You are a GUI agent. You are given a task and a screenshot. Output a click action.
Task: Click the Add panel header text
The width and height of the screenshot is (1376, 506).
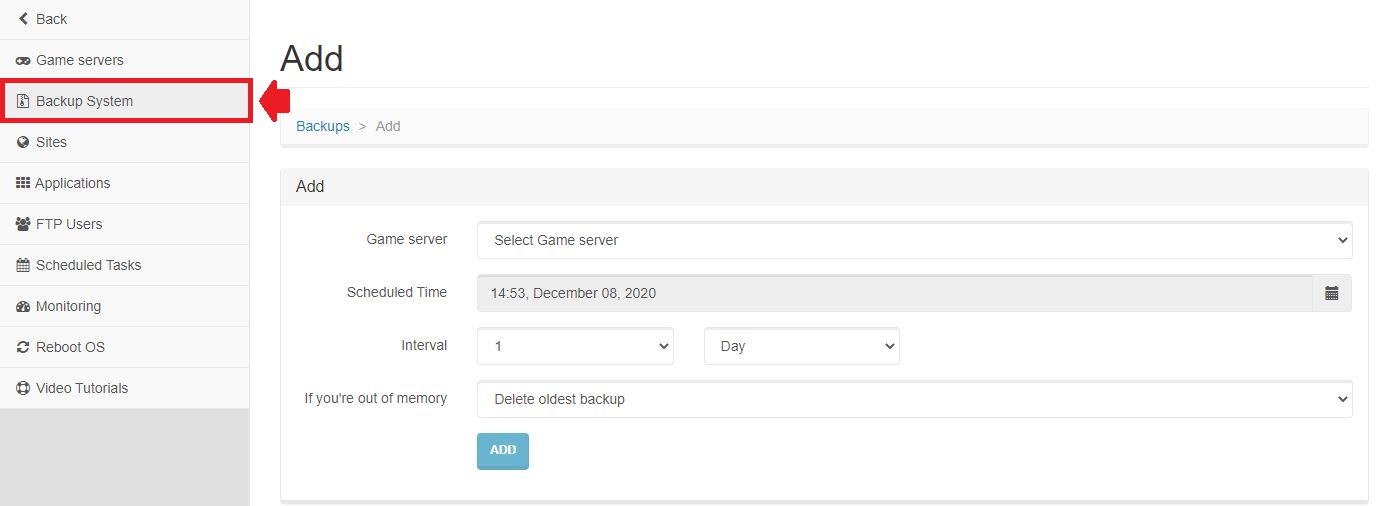pyautogui.click(x=310, y=186)
